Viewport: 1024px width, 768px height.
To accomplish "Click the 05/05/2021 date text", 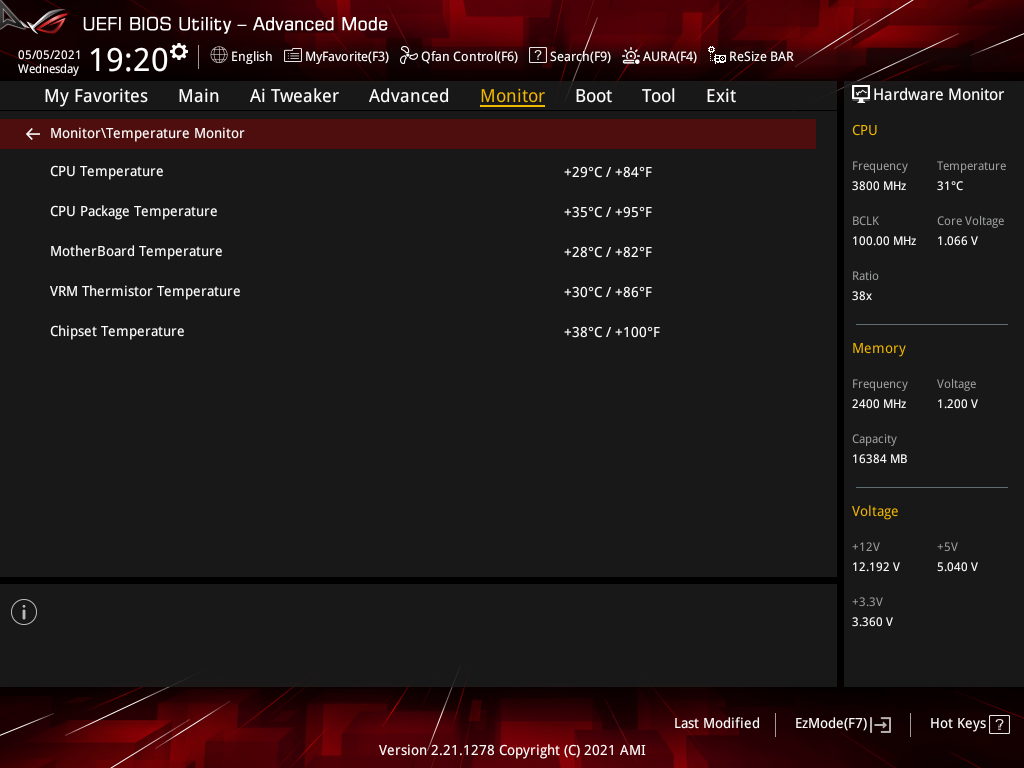I will [x=49, y=55].
